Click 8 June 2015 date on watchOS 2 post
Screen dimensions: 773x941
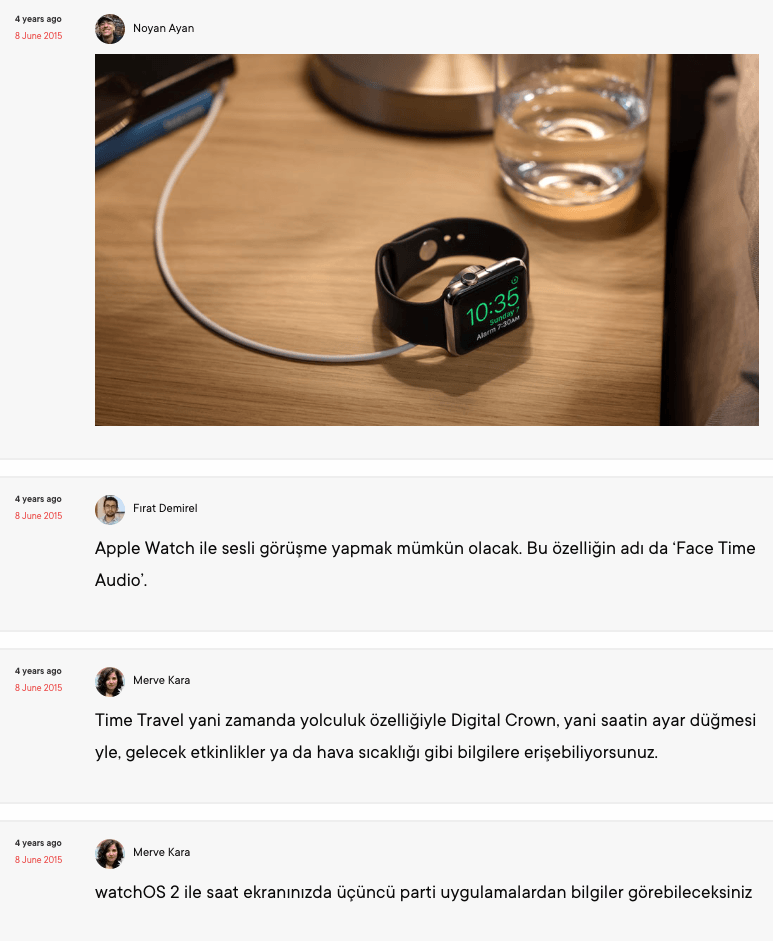(x=38, y=859)
